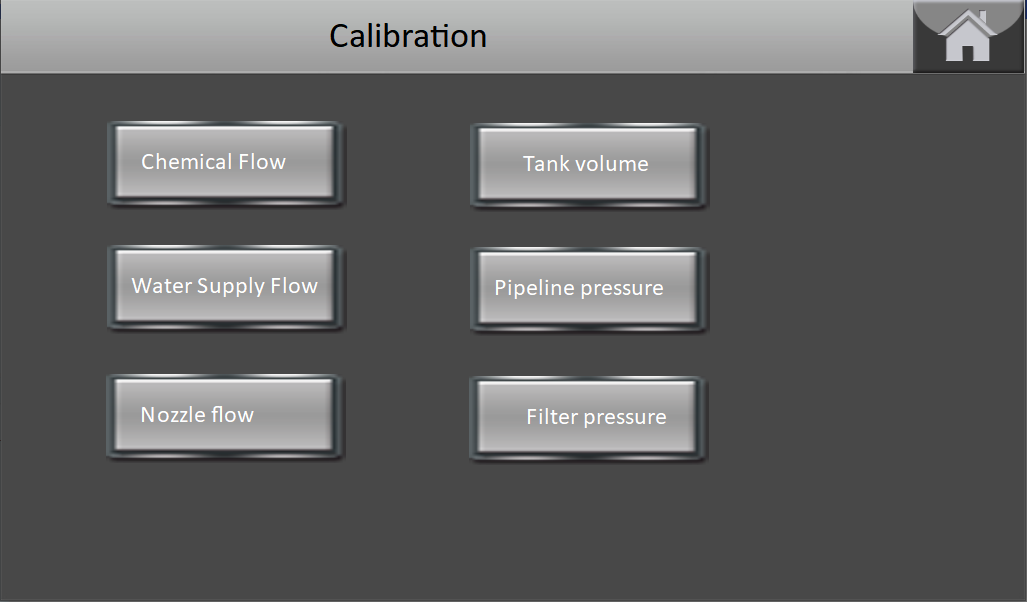Open Pipeline pressure calibration
This screenshot has width=1027, height=602.
coord(588,289)
